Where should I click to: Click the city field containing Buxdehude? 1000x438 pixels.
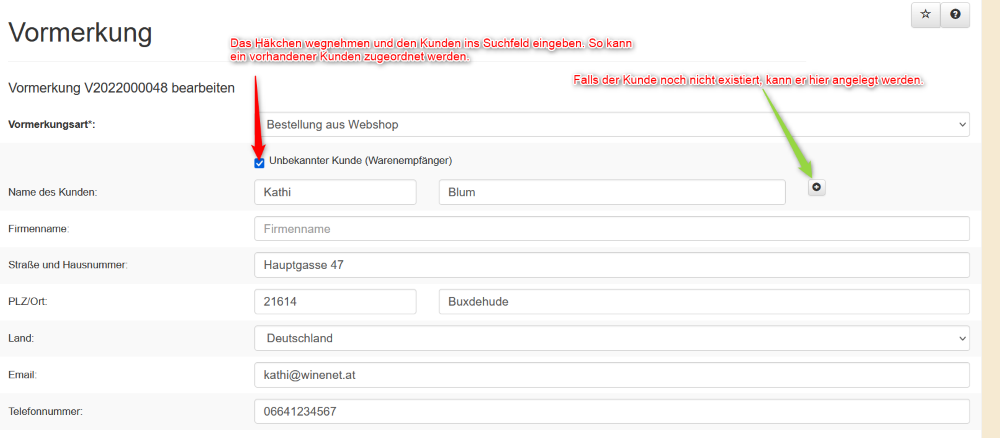(x=704, y=301)
